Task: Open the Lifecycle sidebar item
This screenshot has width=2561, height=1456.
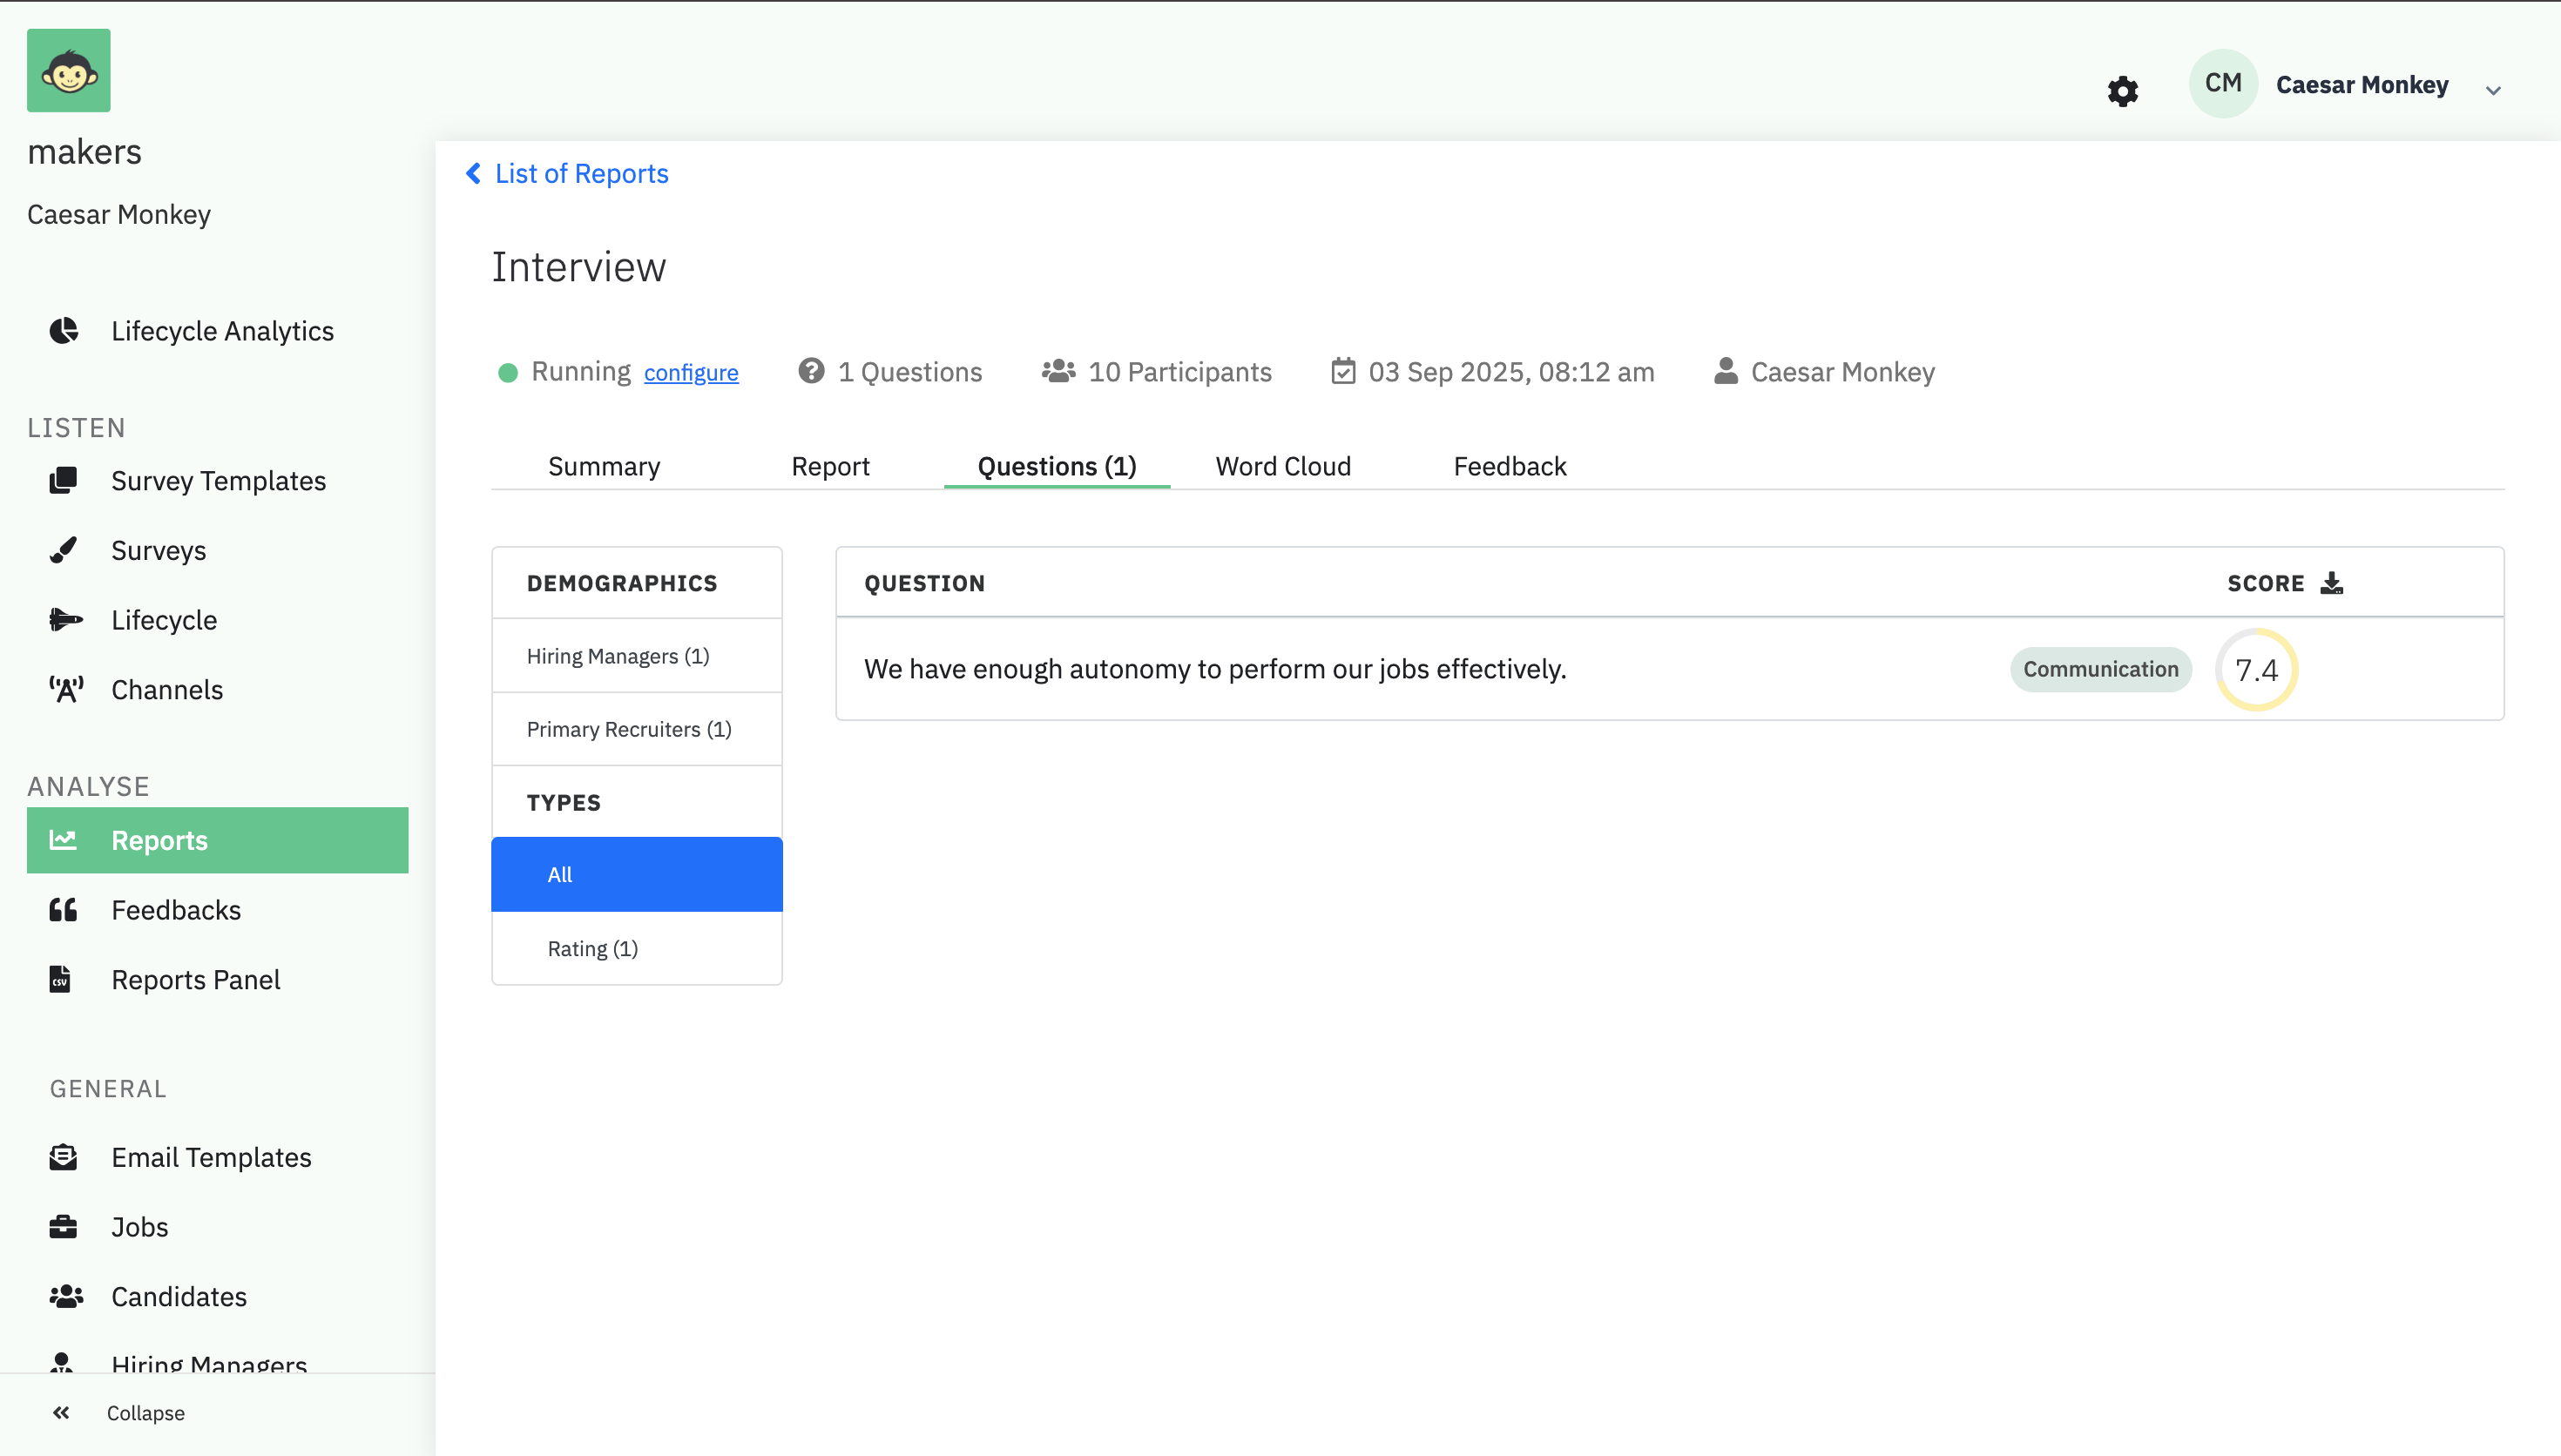Action: click(x=164, y=620)
